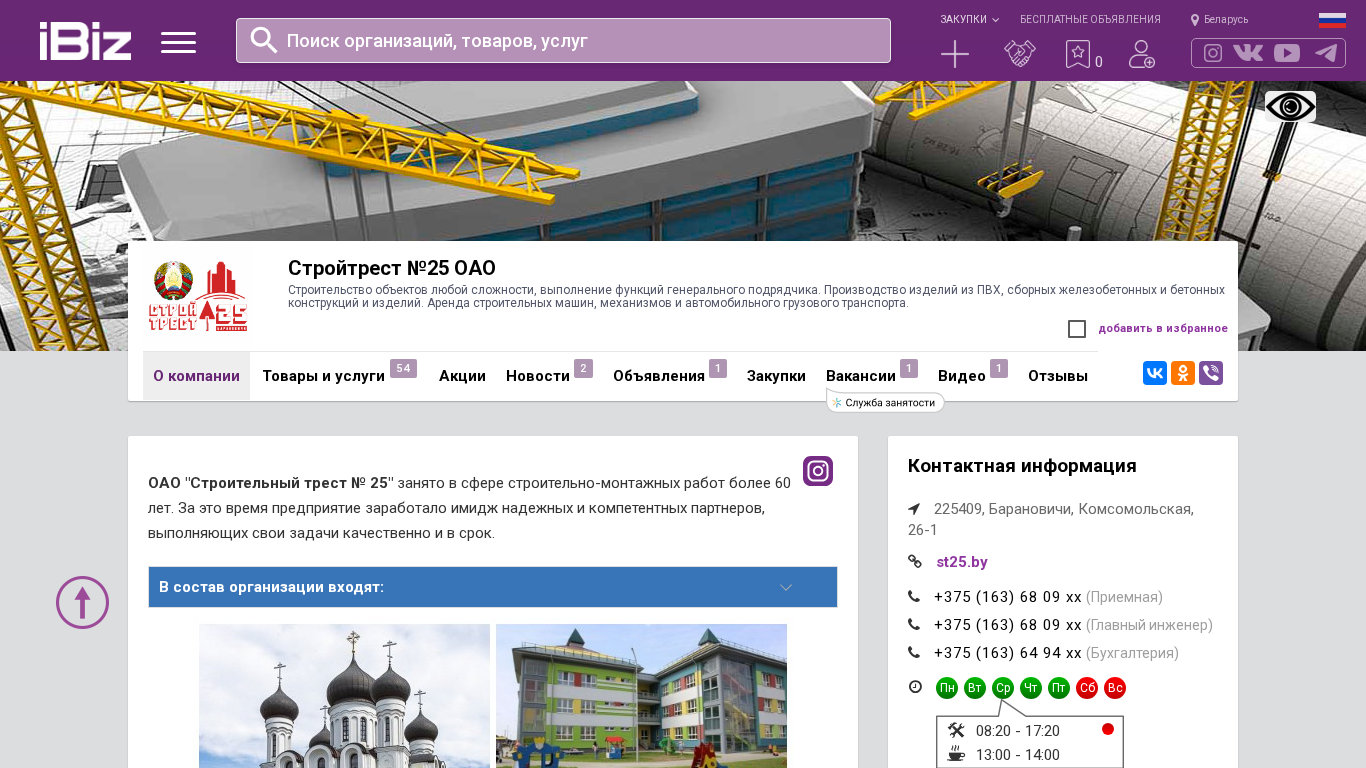The image size is (1366, 768).
Task: Open the handshake partners icon
Action: tap(1020, 54)
